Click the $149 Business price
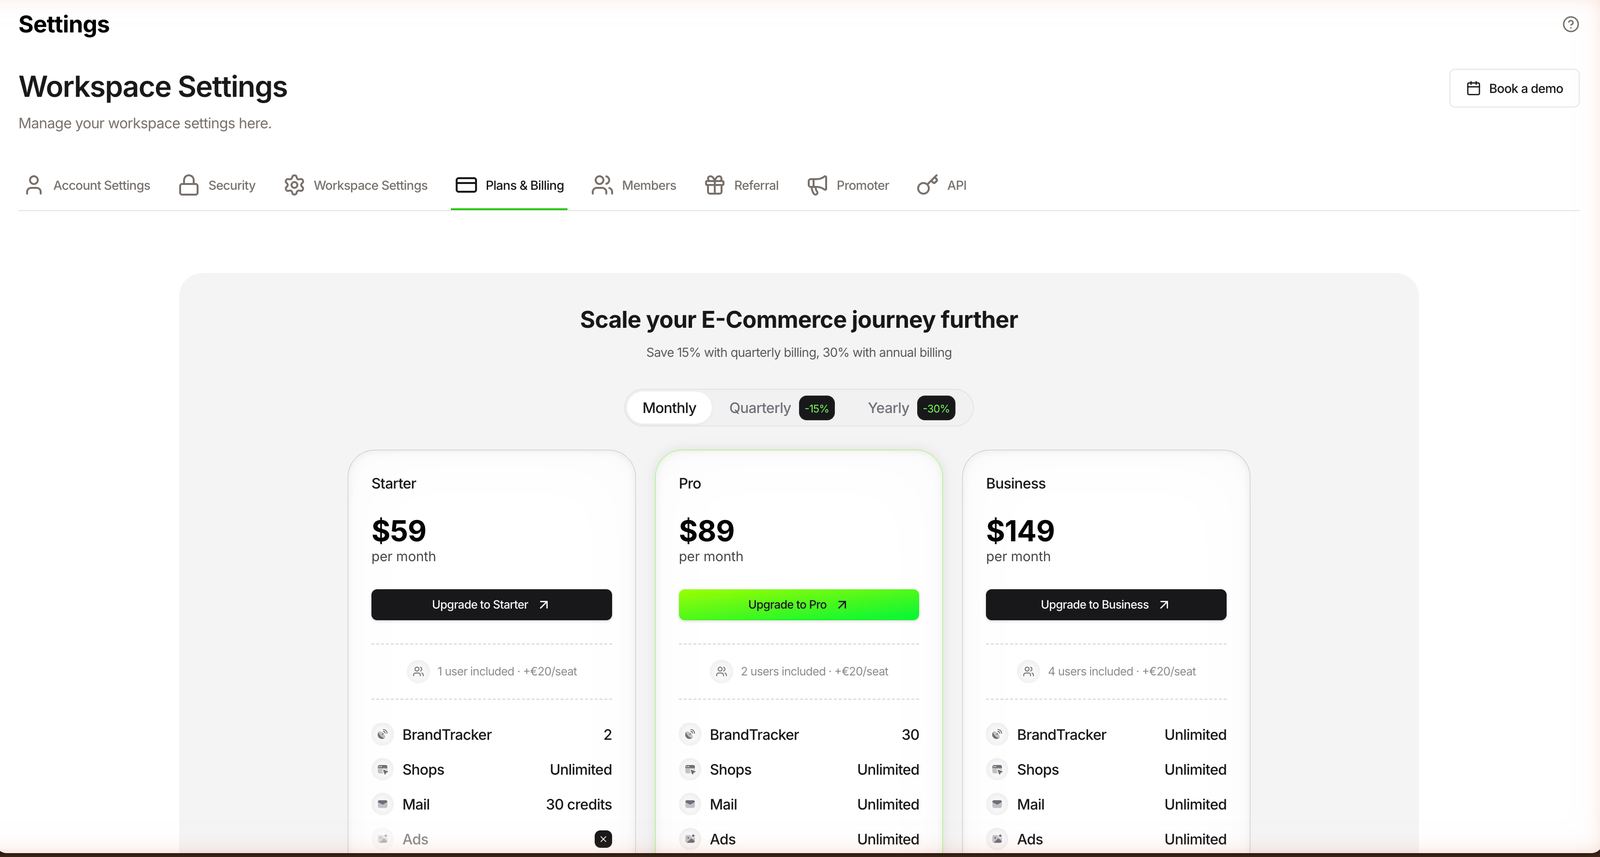1600x857 pixels. 1020,531
